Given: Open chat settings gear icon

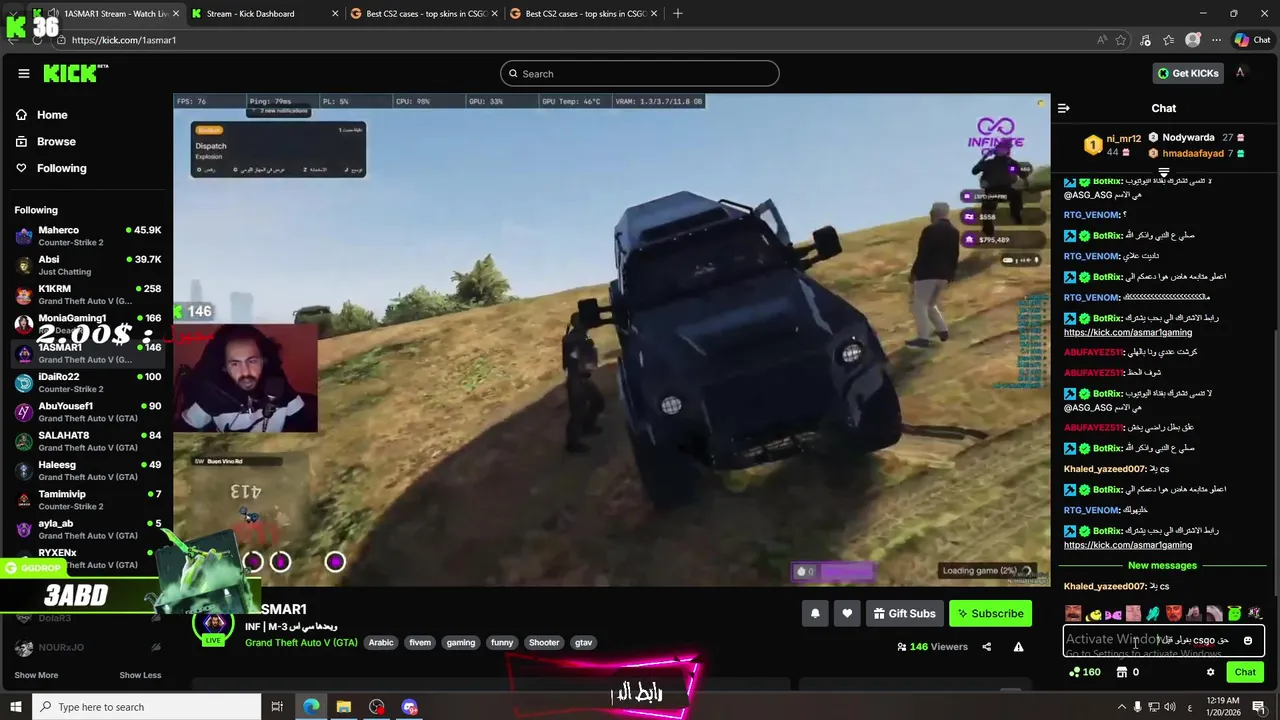Looking at the screenshot, I should (1210, 672).
